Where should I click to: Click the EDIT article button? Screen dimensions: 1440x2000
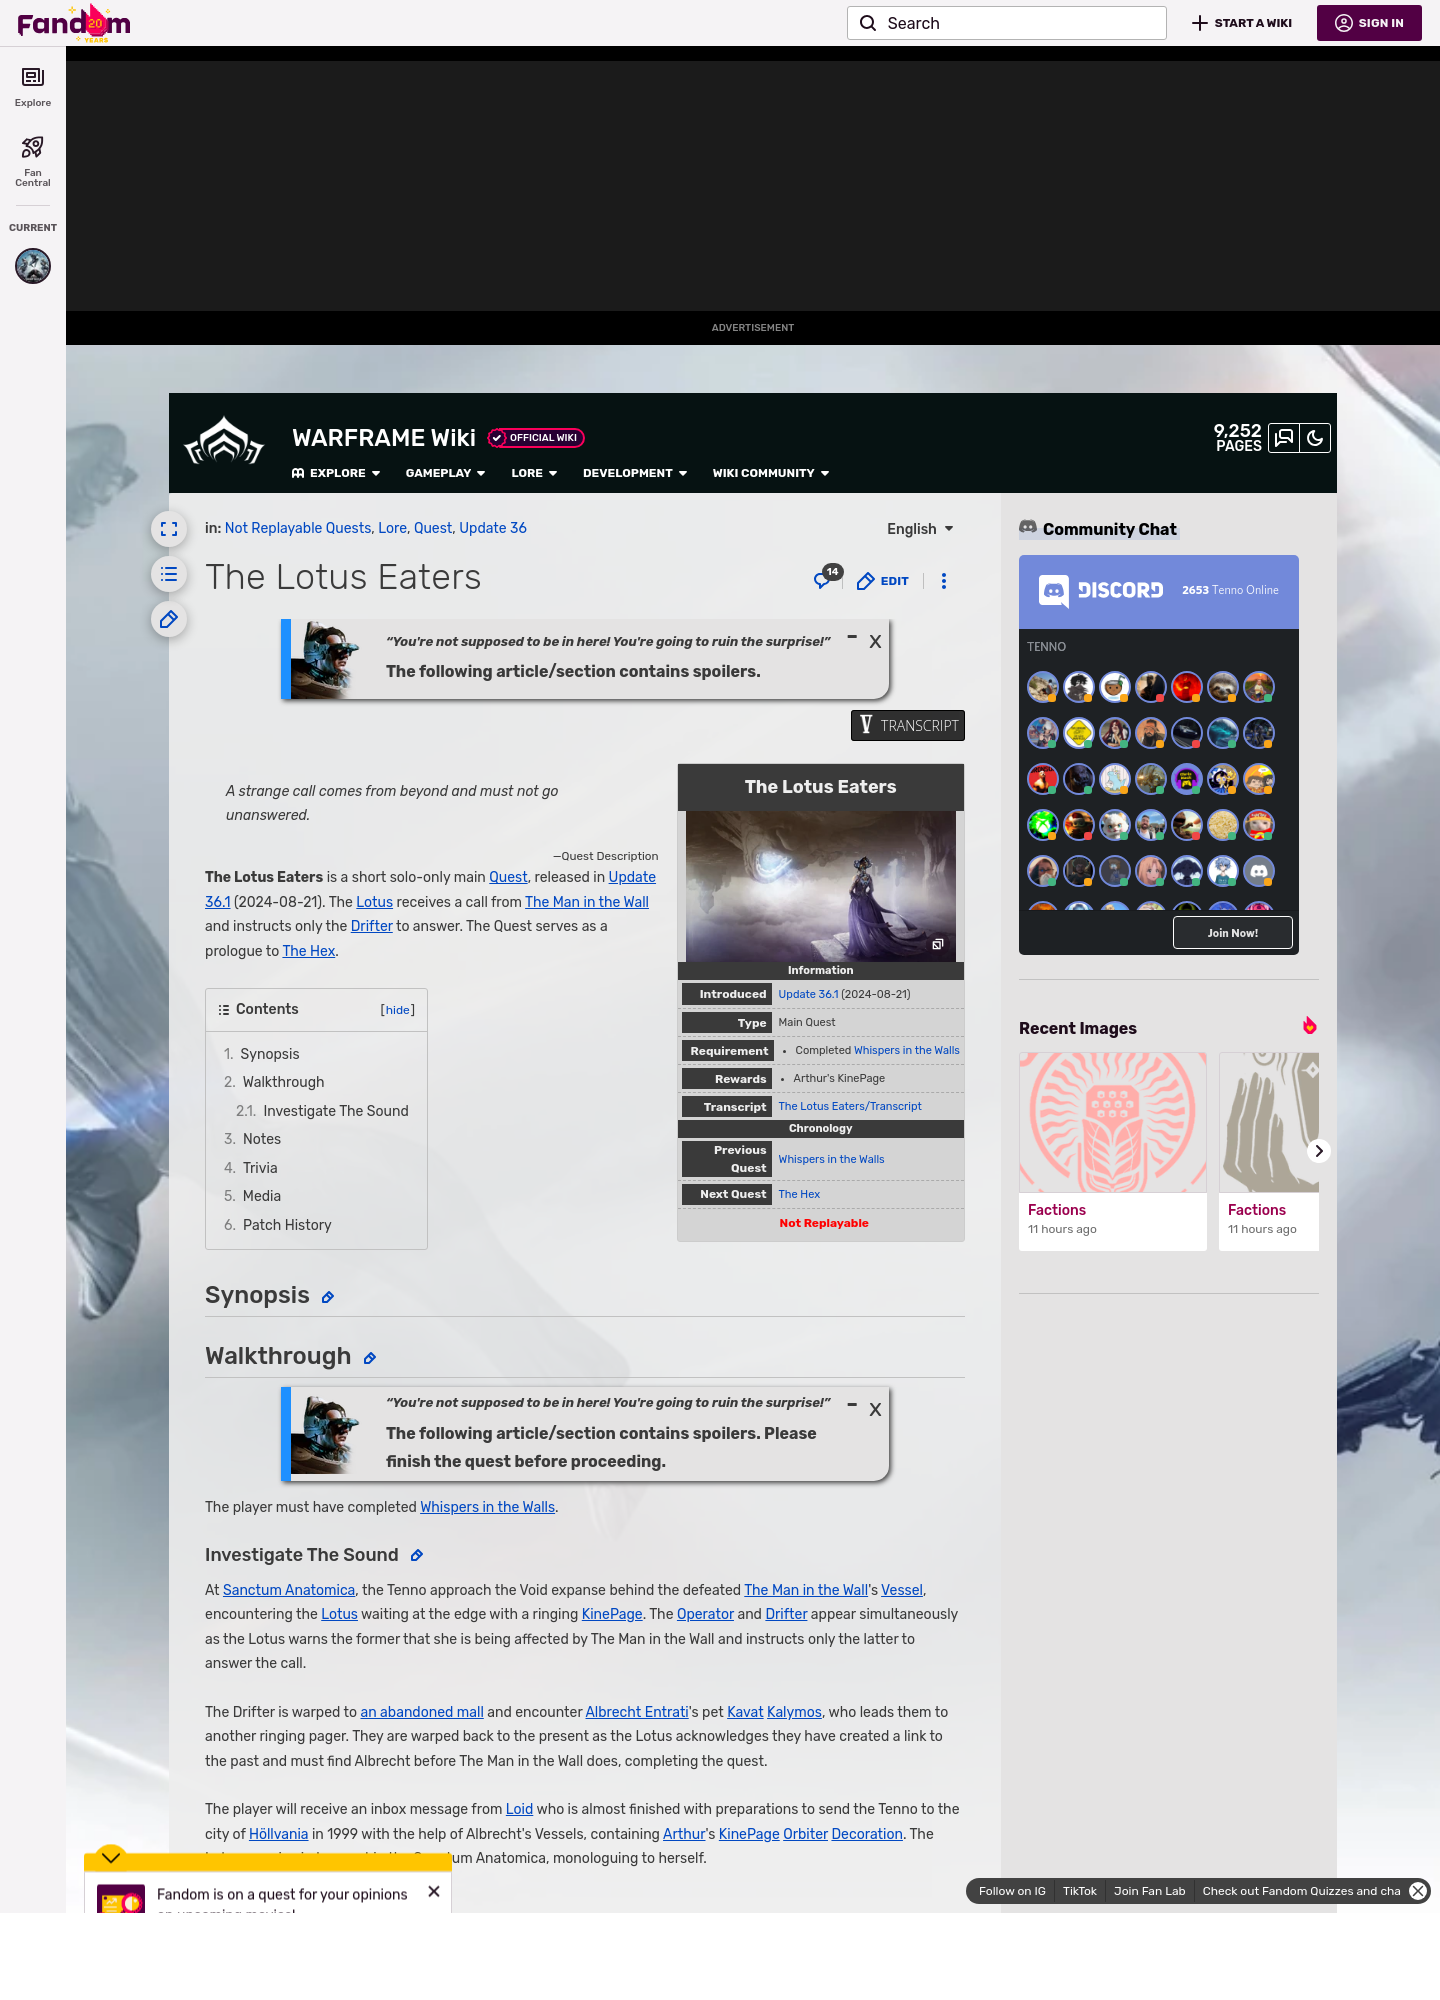883,581
